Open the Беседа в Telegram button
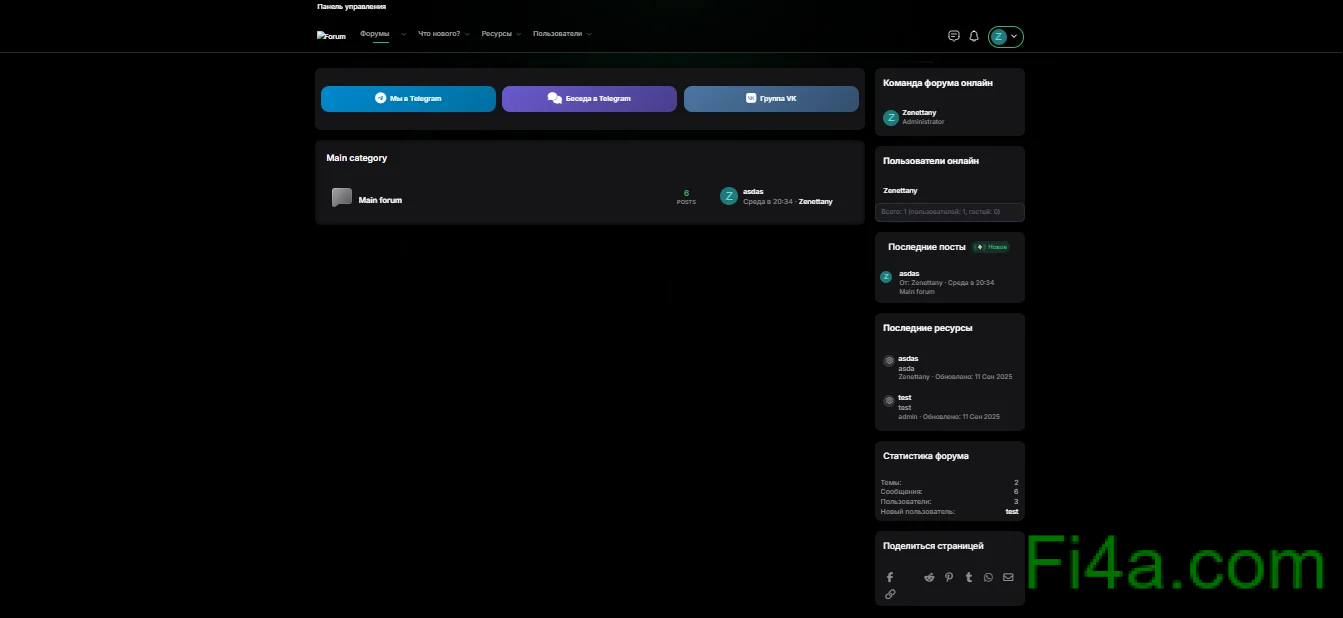1343x618 pixels. (x=589, y=99)
